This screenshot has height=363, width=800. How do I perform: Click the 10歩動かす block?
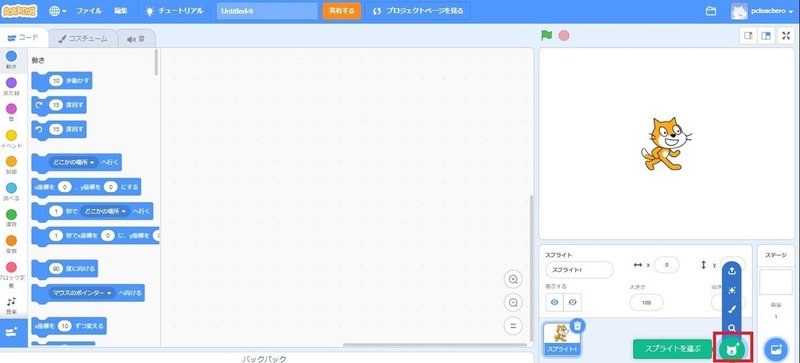pyautogui.click(x=62, y=81)
